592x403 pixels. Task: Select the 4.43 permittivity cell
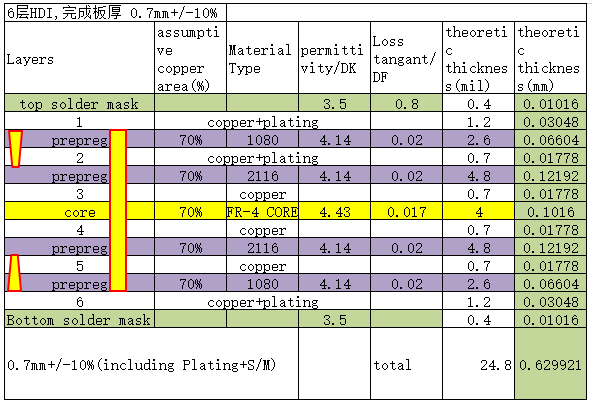[x=334, y=211]
